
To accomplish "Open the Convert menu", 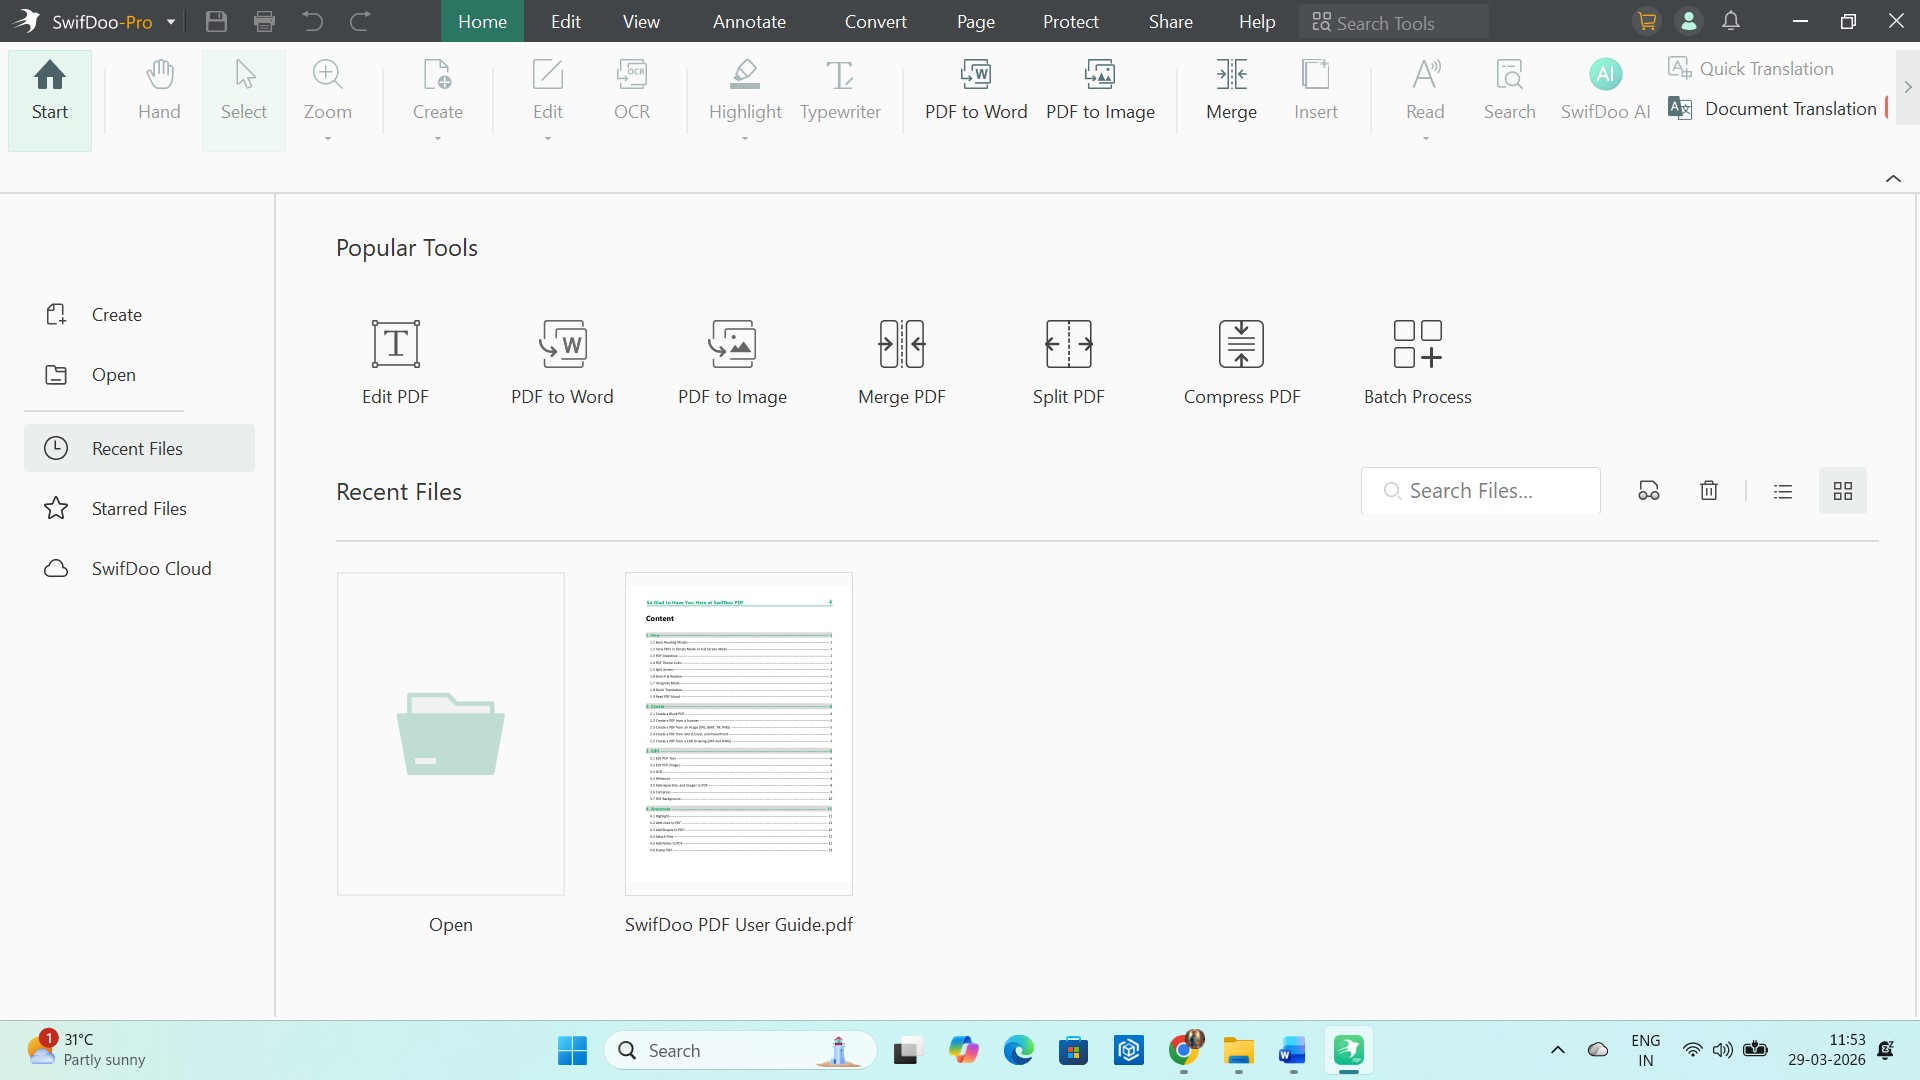I will [875, 21].
